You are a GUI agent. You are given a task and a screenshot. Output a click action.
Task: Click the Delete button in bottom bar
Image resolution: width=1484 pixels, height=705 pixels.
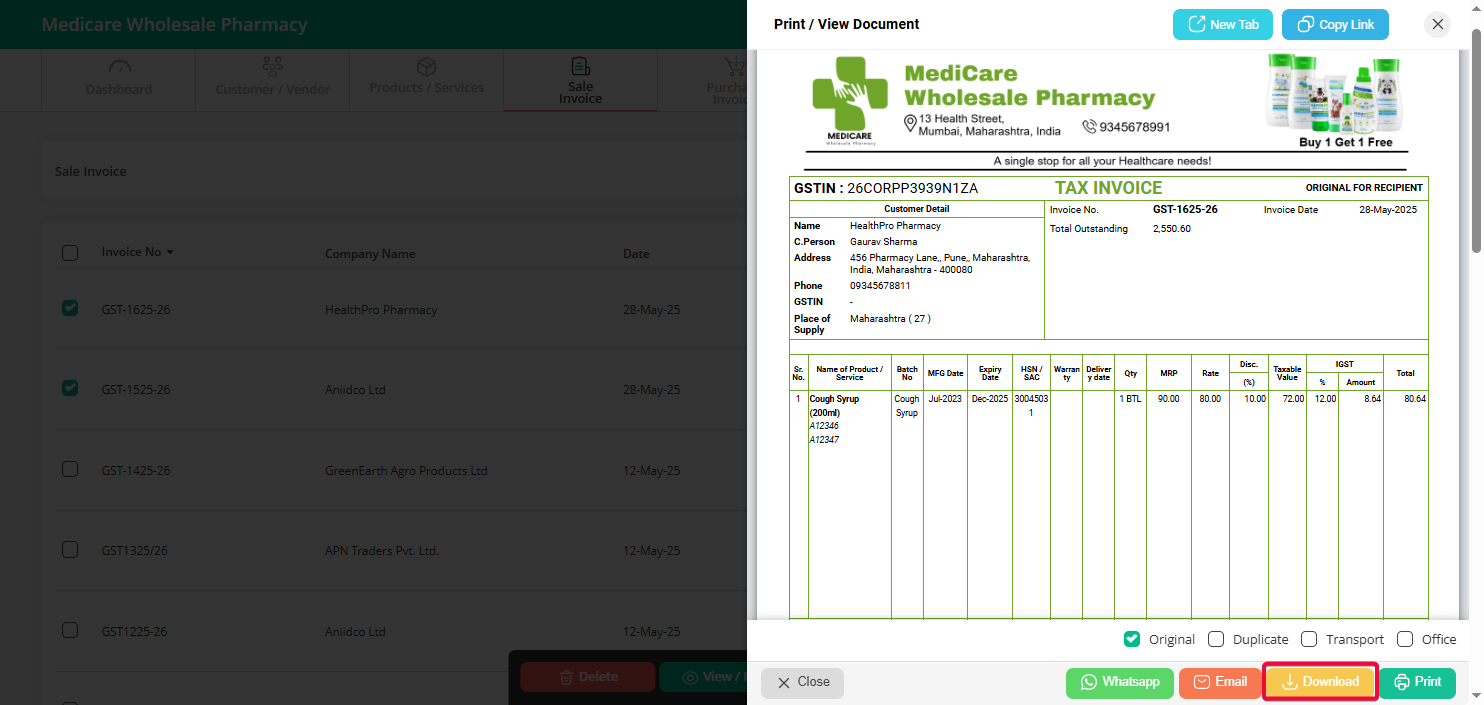587,677
